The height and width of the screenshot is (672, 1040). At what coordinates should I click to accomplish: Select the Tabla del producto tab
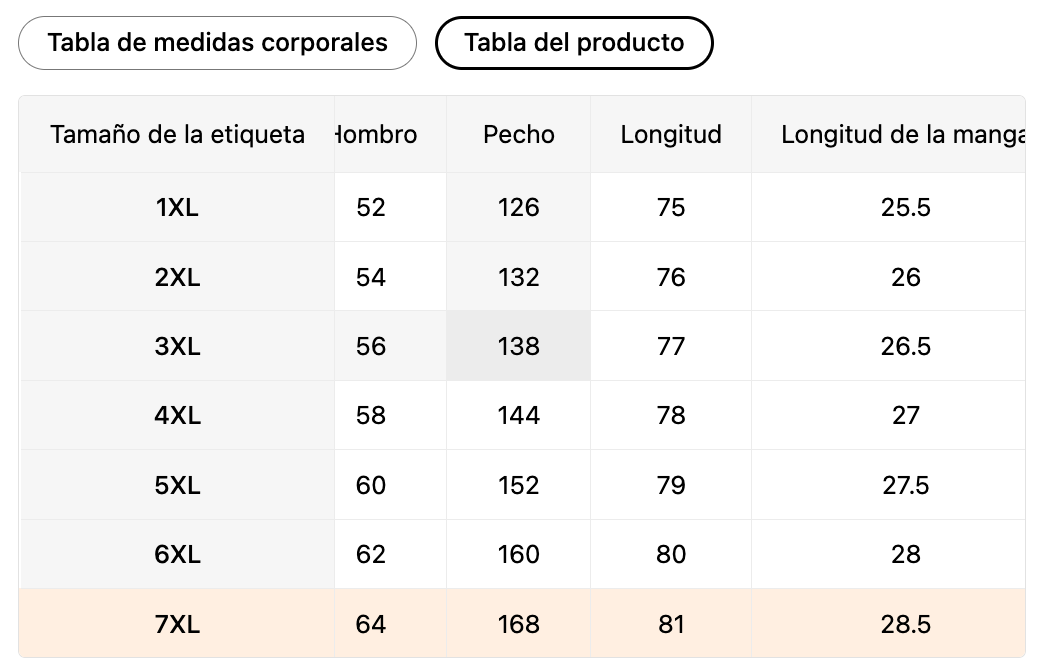pos(574,43)
